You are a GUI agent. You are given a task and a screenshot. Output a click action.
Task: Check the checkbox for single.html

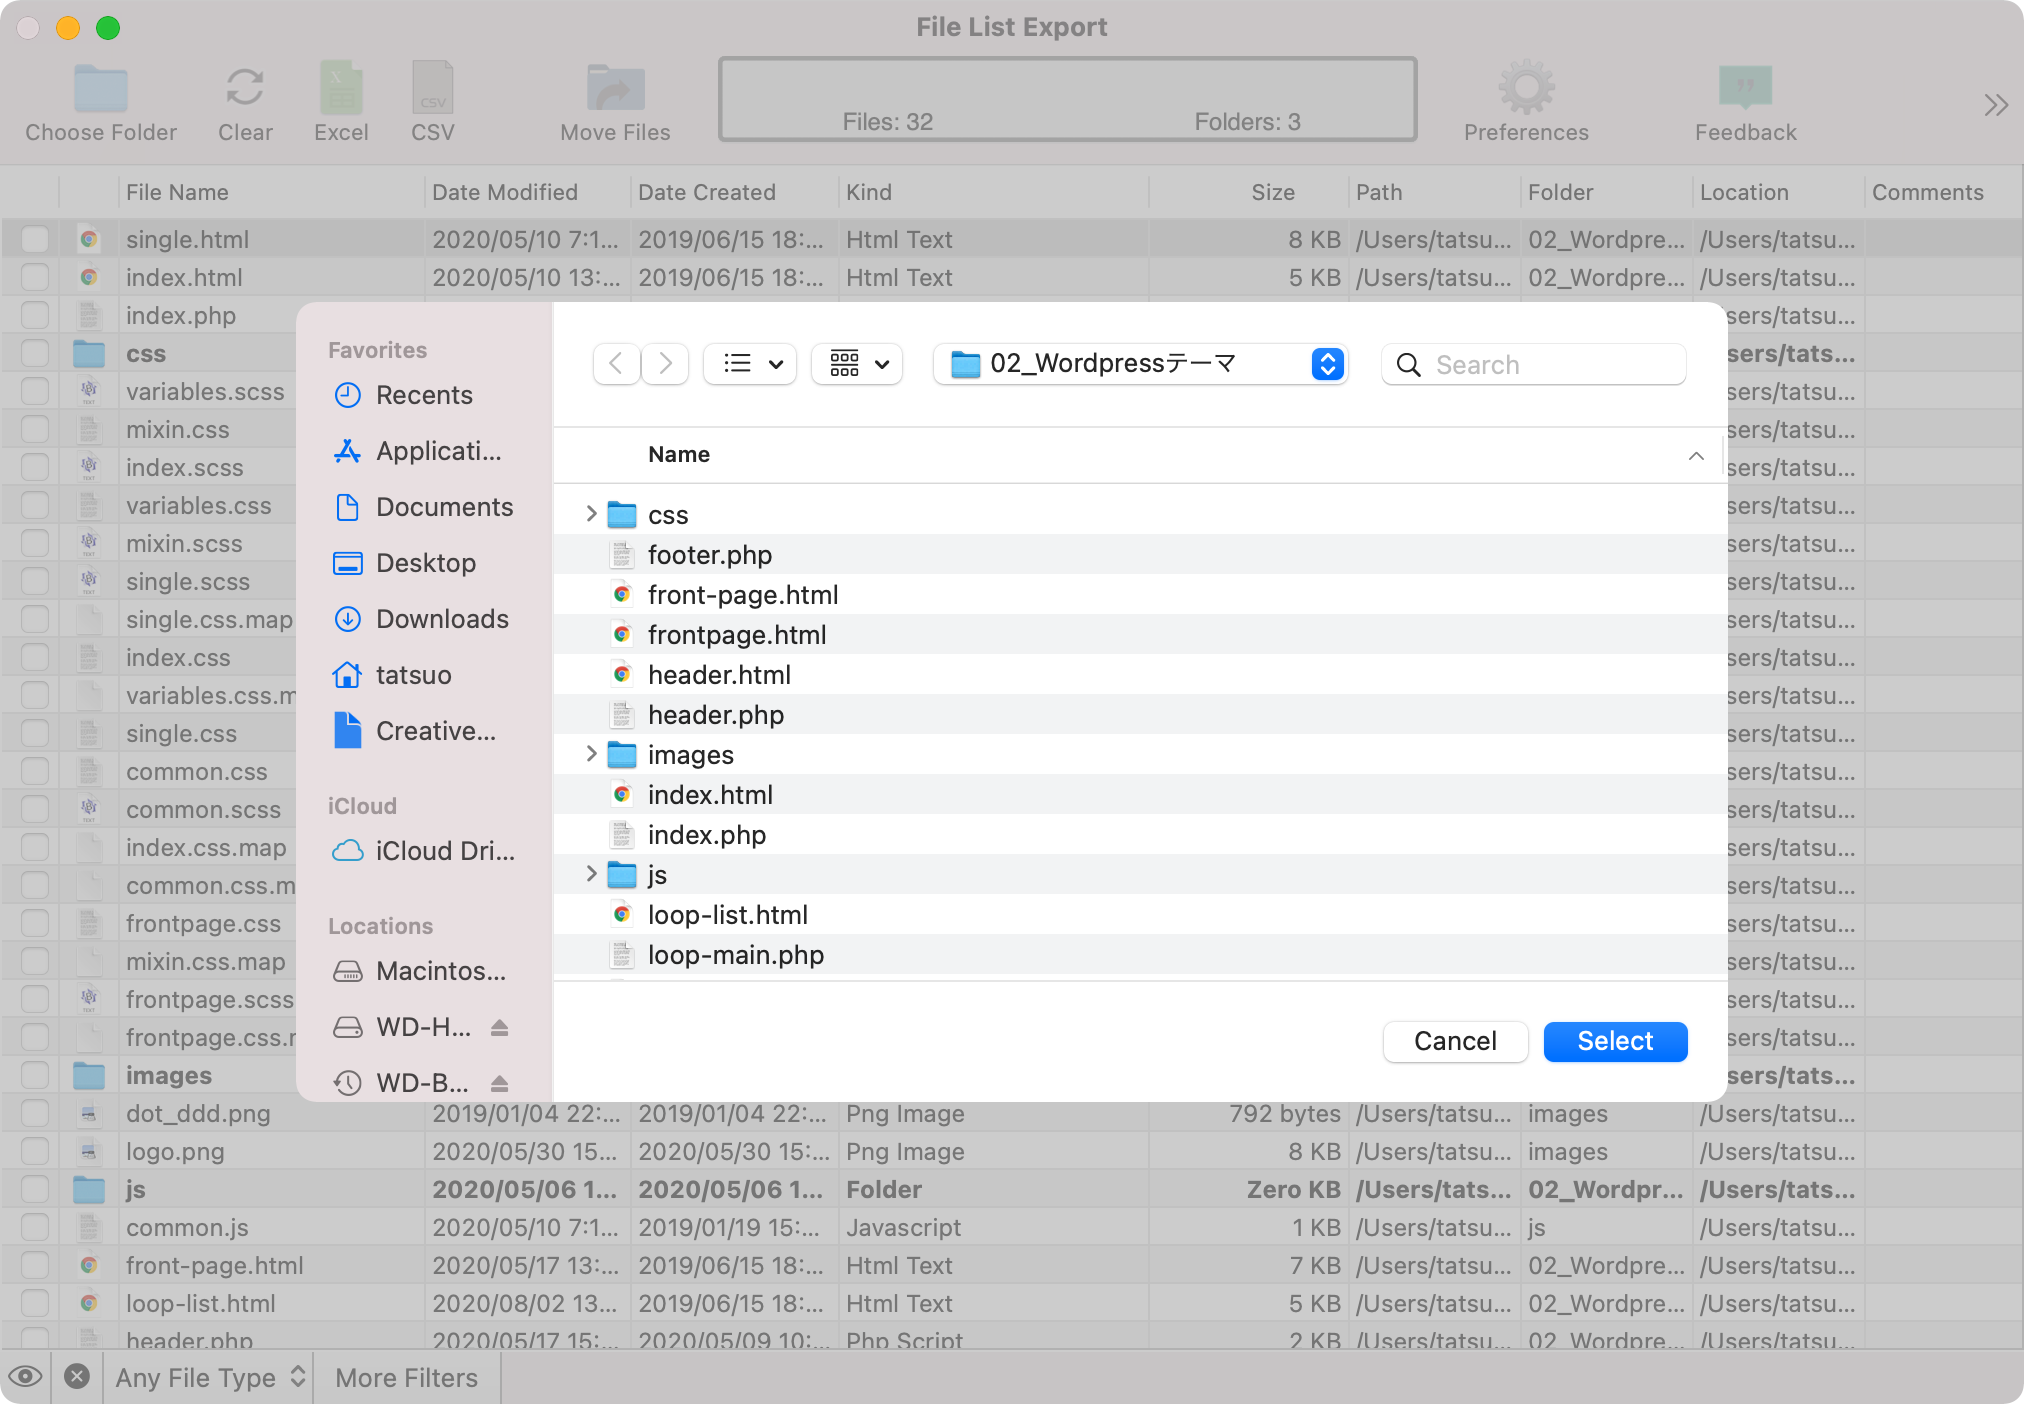click(35, 239)
